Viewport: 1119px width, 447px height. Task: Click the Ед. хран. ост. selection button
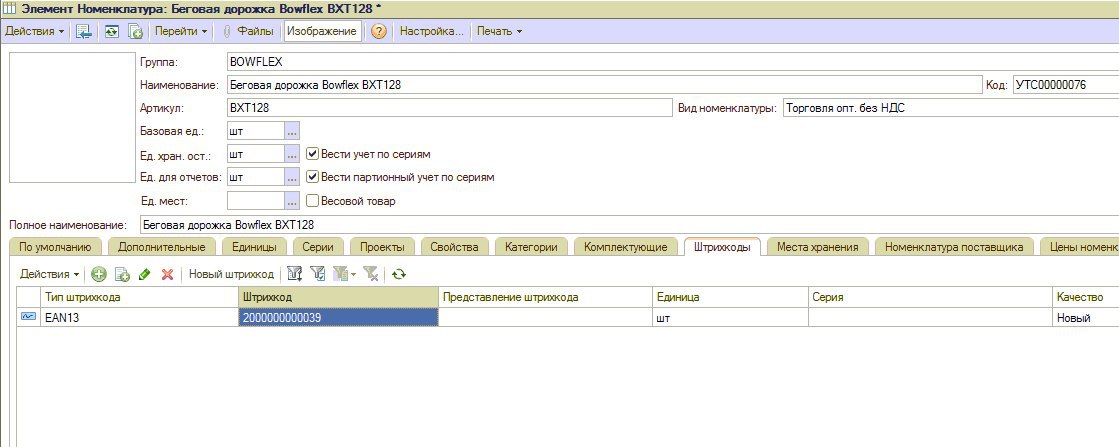292,154
